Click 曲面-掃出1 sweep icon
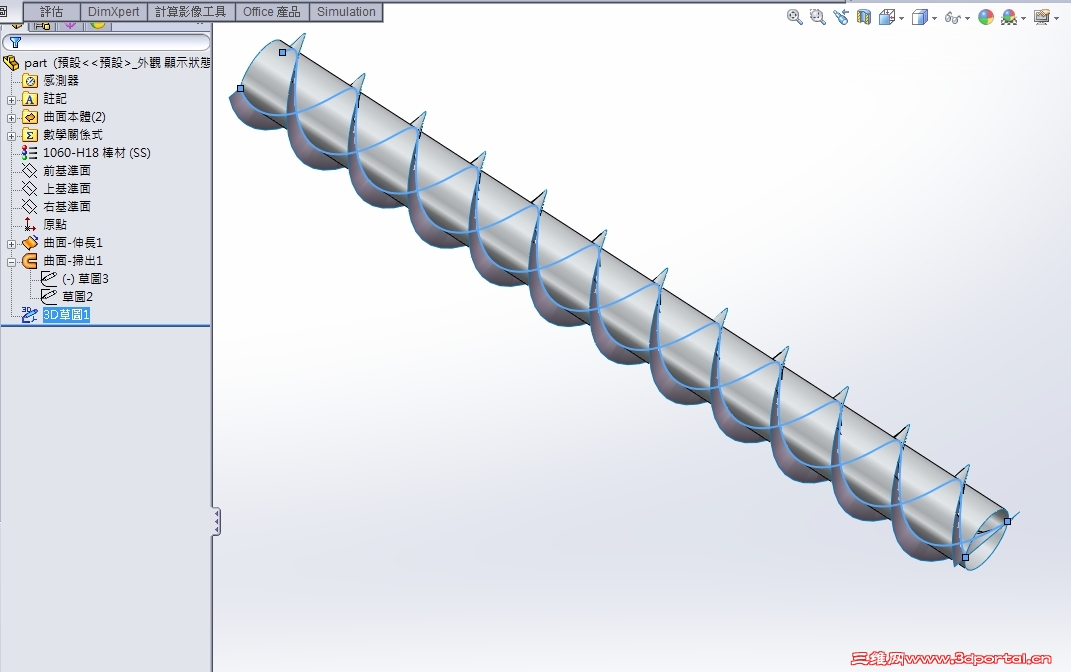 [30, 260]
